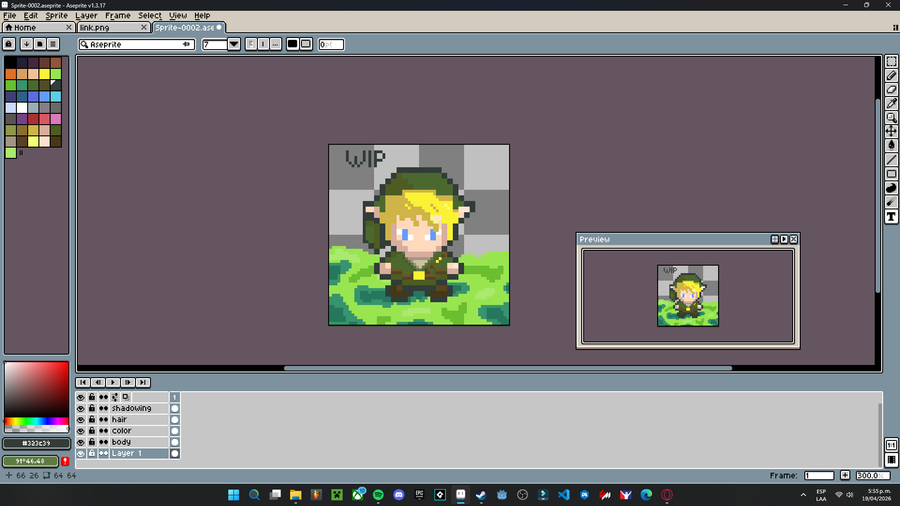Pick the orange swatch in the palette

[11, 73]
